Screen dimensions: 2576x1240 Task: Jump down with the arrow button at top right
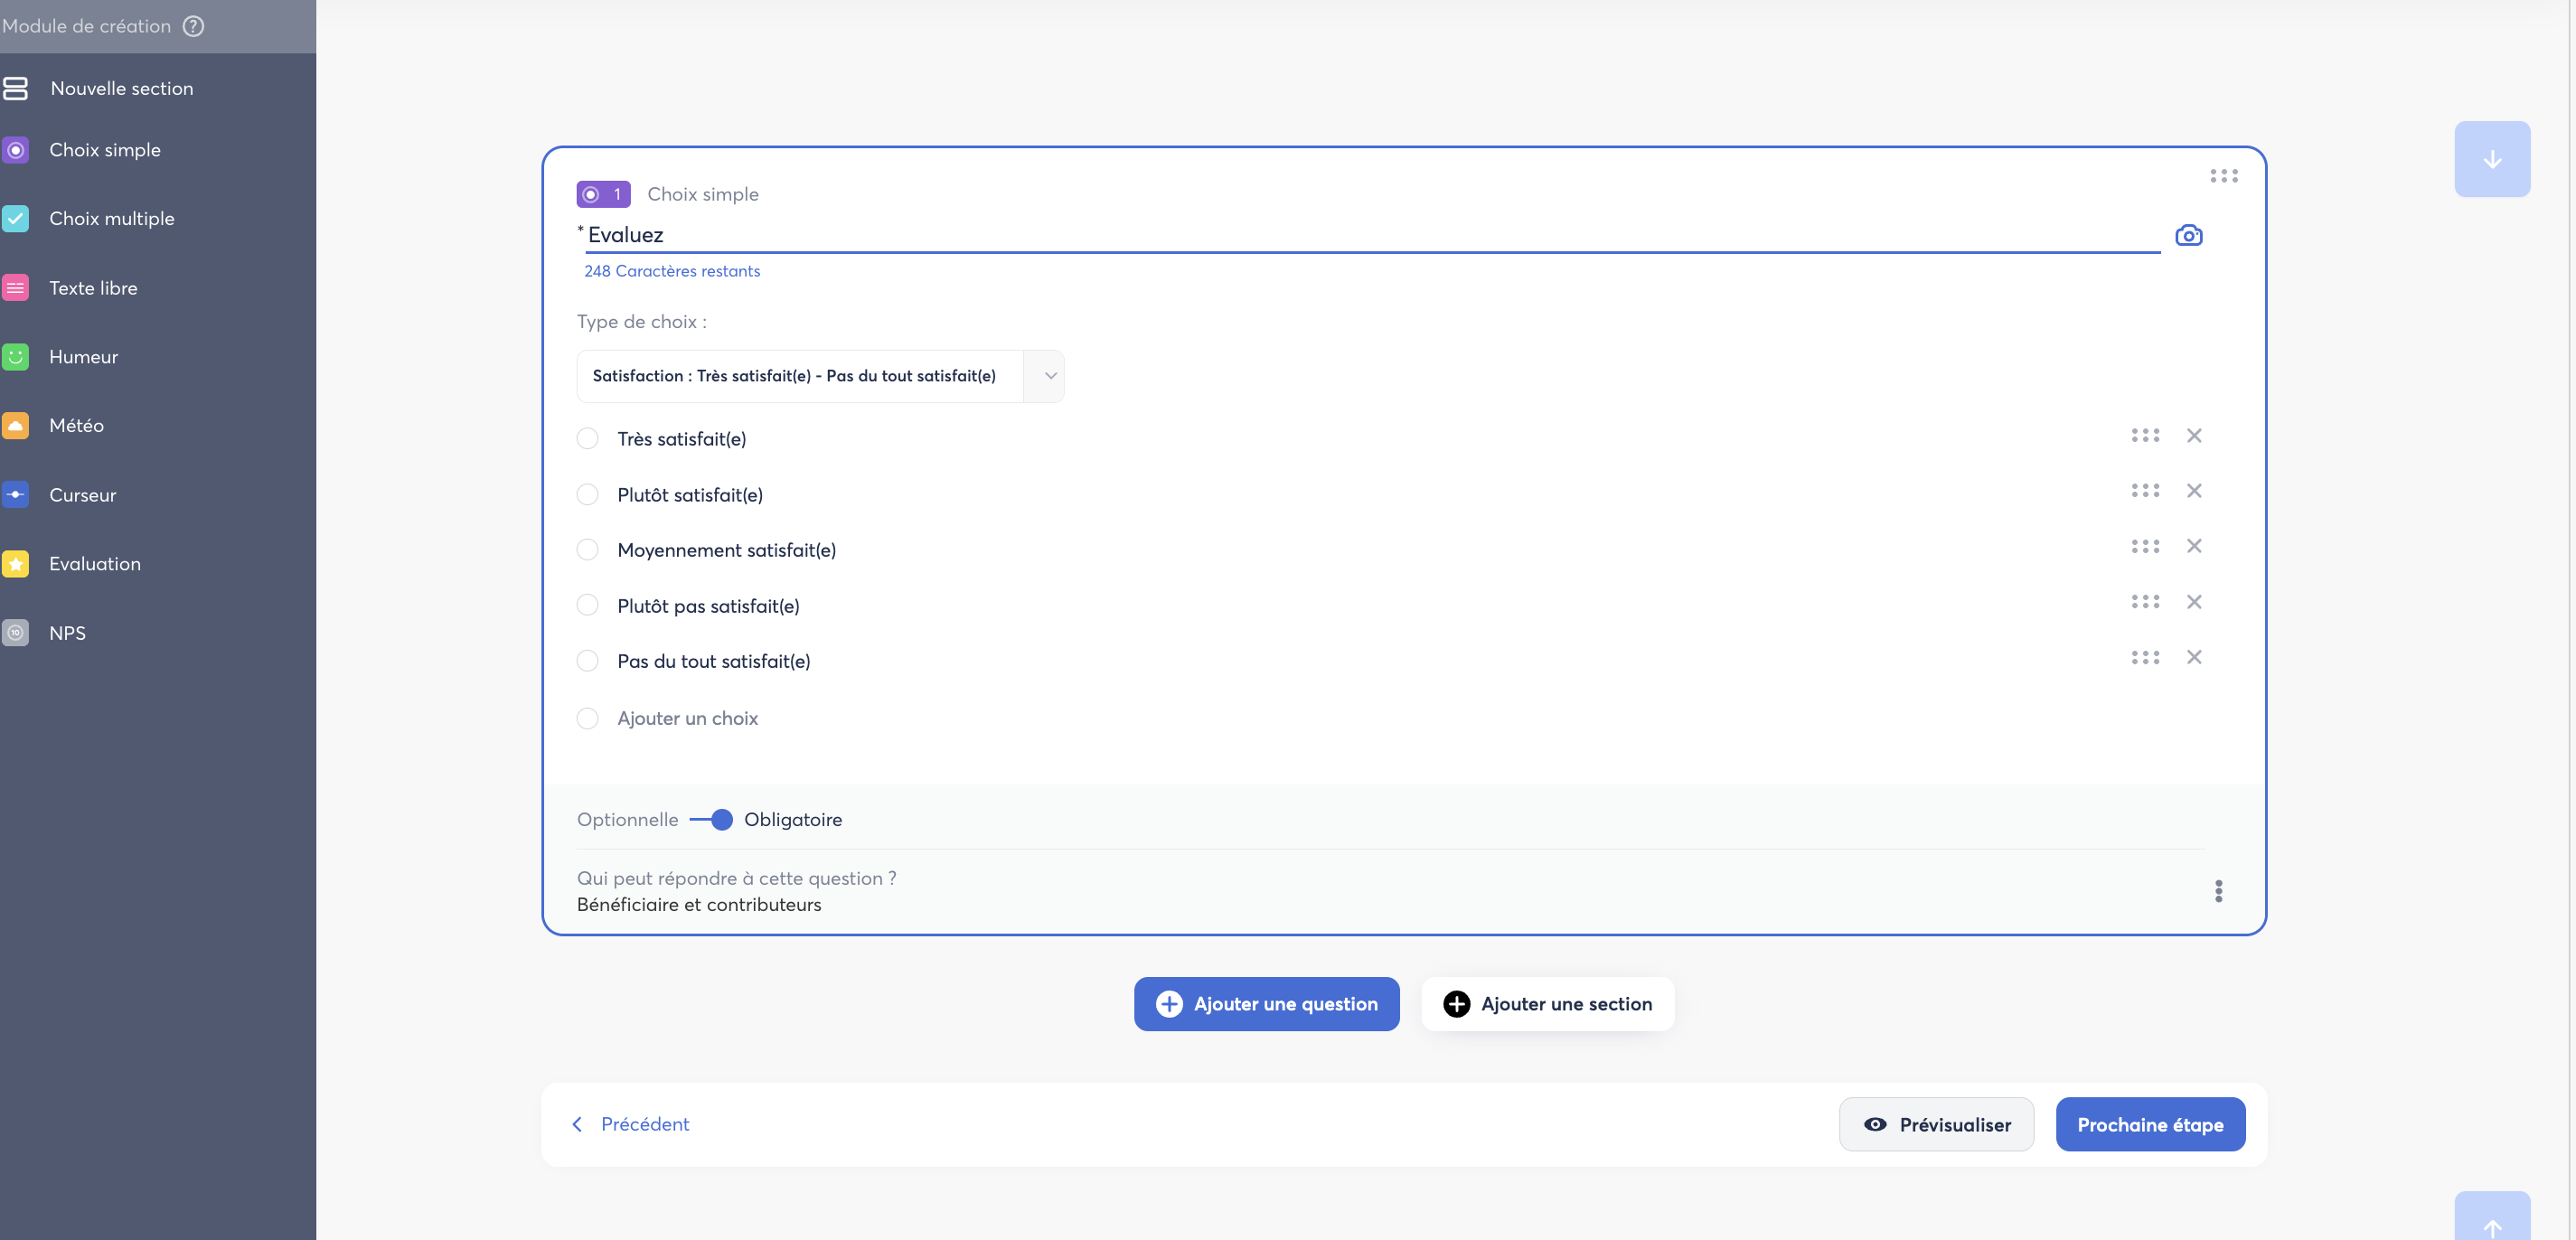pos(2492,159)
